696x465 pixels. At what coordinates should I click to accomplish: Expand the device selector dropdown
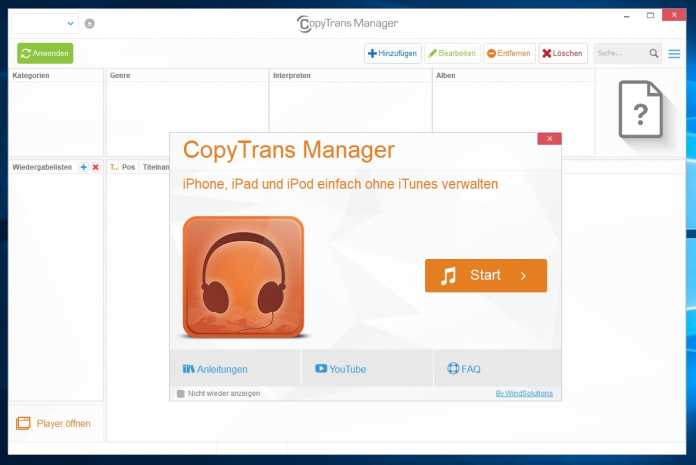tap(70, 23)
